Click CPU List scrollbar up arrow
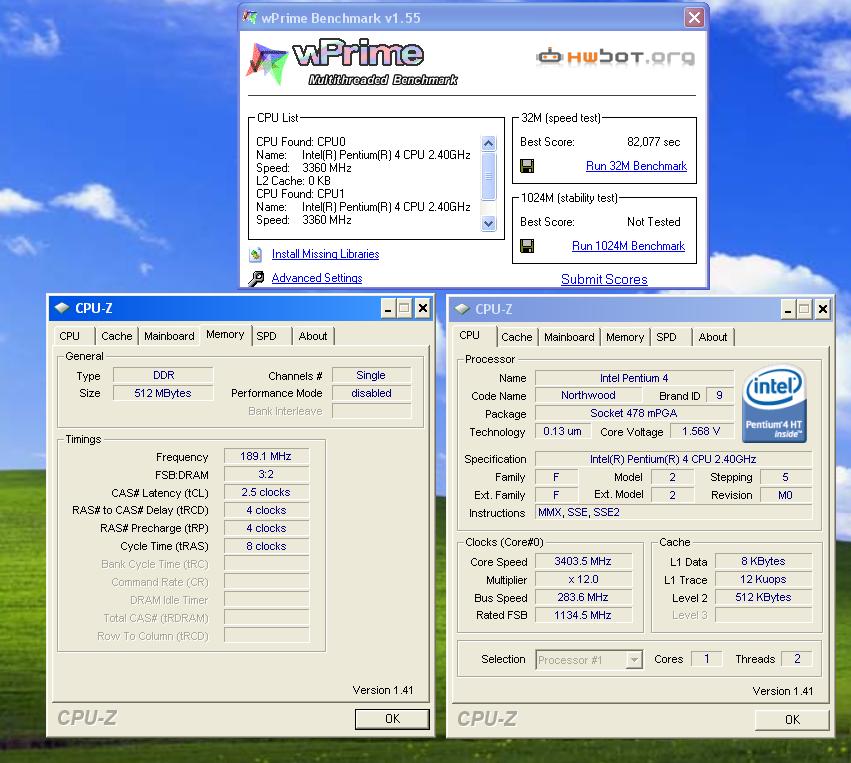851x763 pixels. pos(488,143)
